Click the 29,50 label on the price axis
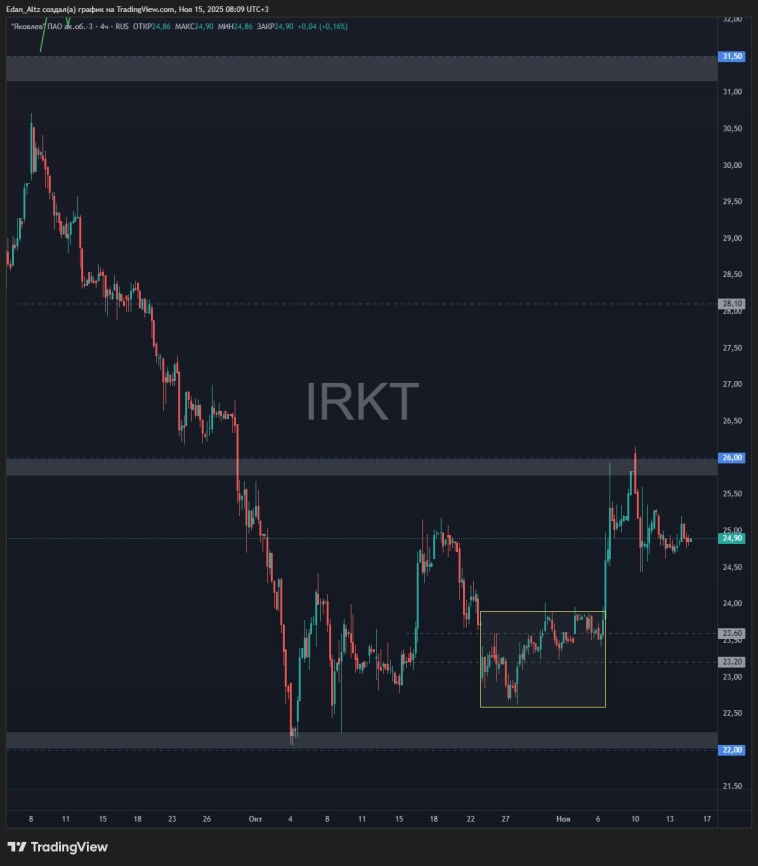Screen dimensions: 758x866 pos(732,201)
